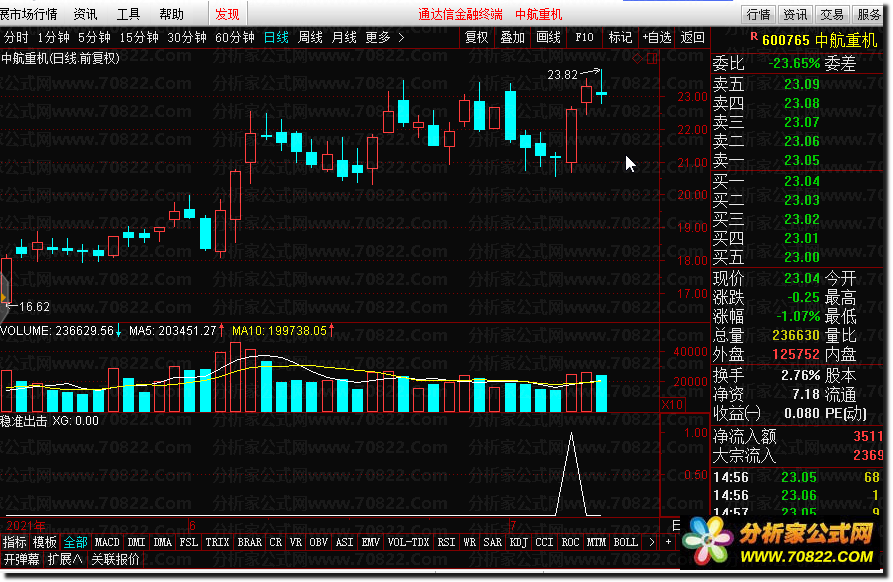Open the 资讯 menu in menu bar
Viewport: 893px width, 582px height.
tap(85, 14)
